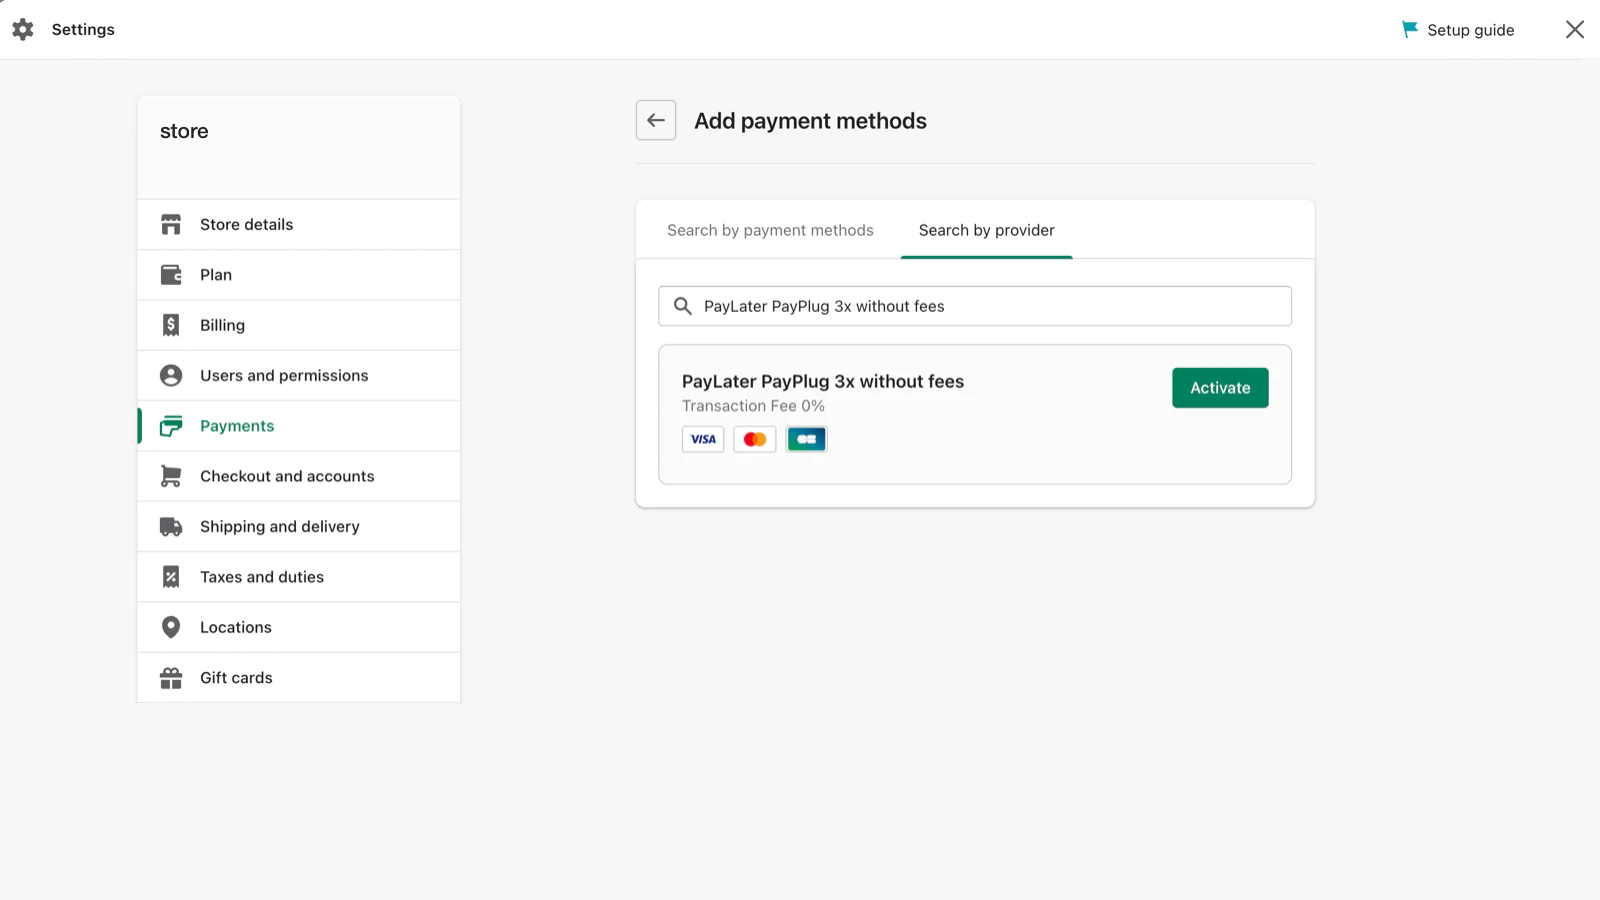Click the Billing dollar receipt icon
Viewport: 1600px width, 900px height.
click(171, 325)
